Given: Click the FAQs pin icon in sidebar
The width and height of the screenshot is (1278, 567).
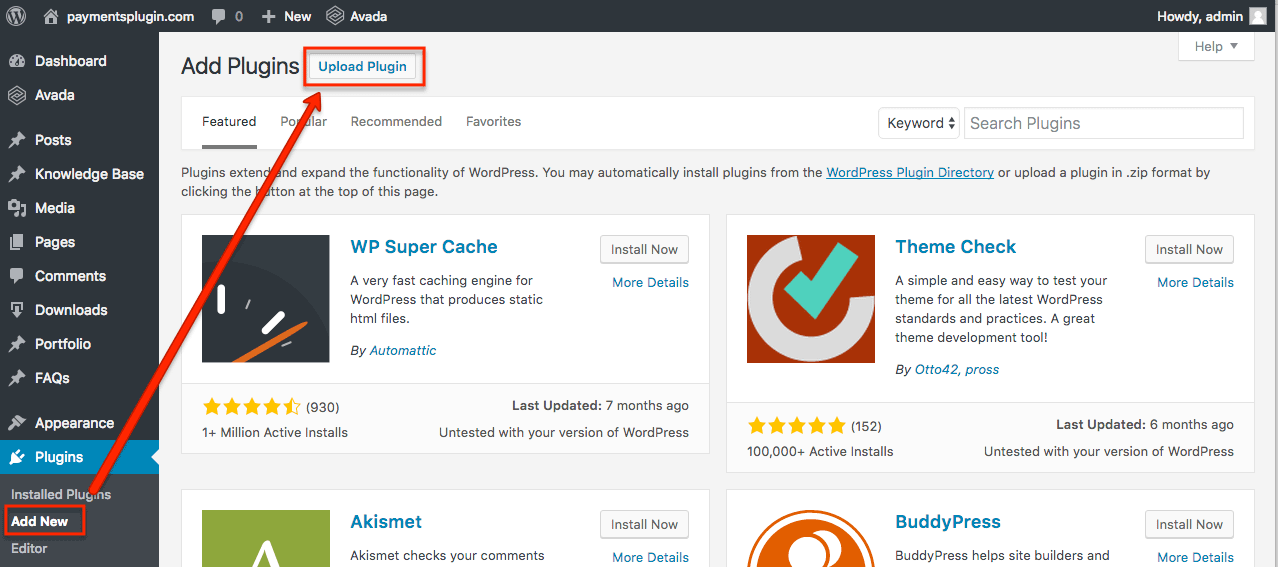Looking at the screenshot, I should (x=17, y=378).
